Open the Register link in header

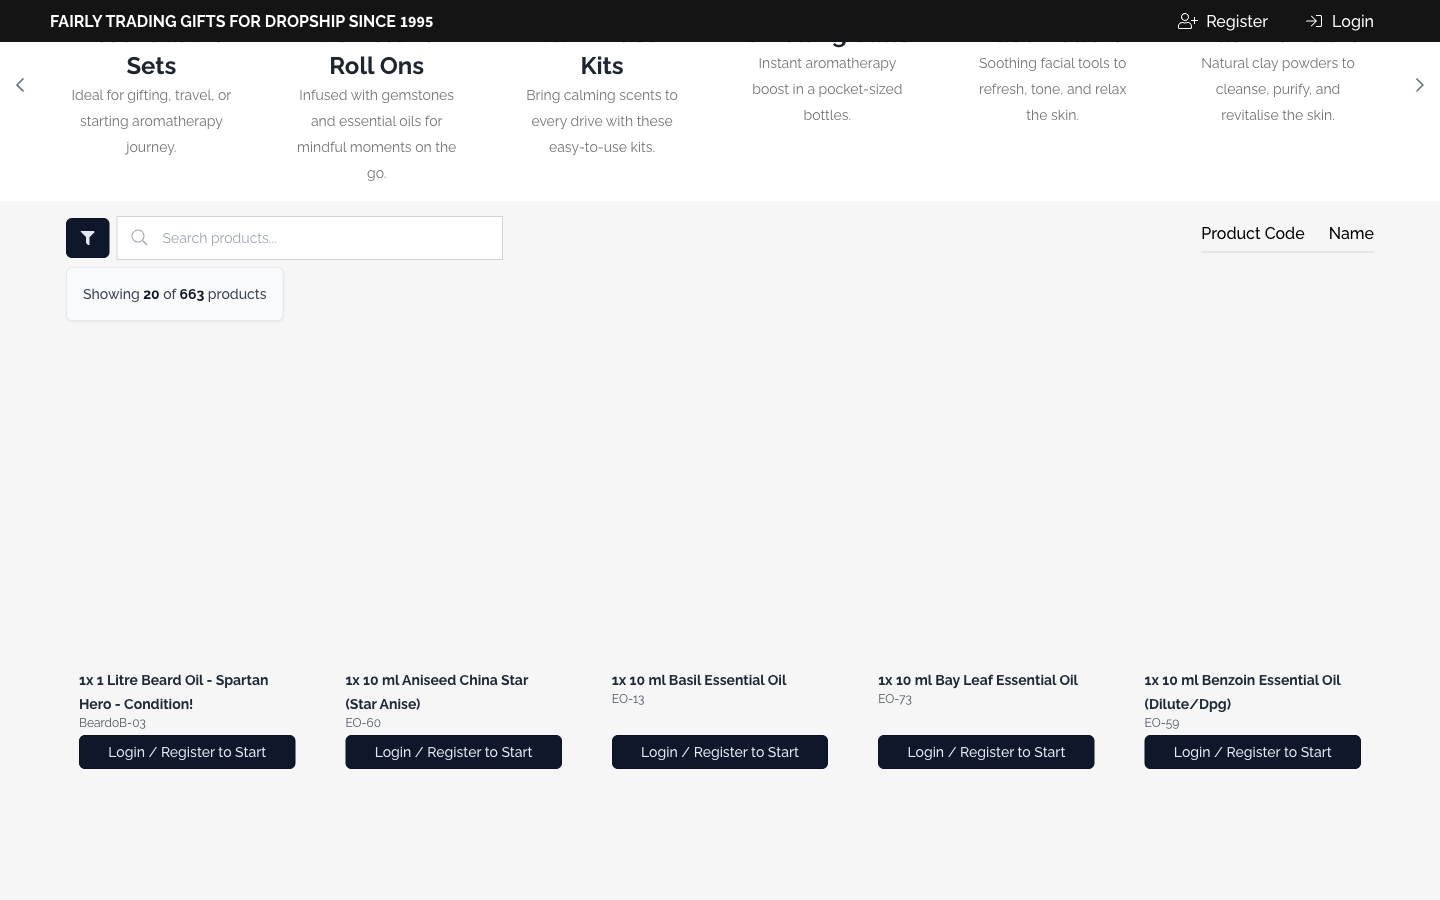(x=1236, y=21)
